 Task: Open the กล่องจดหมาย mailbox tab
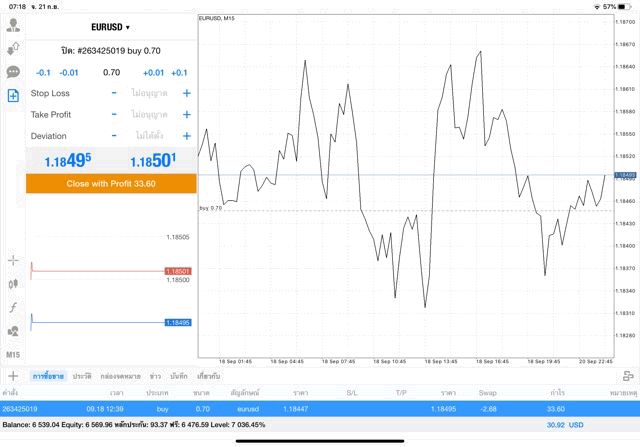click(120, 376)
